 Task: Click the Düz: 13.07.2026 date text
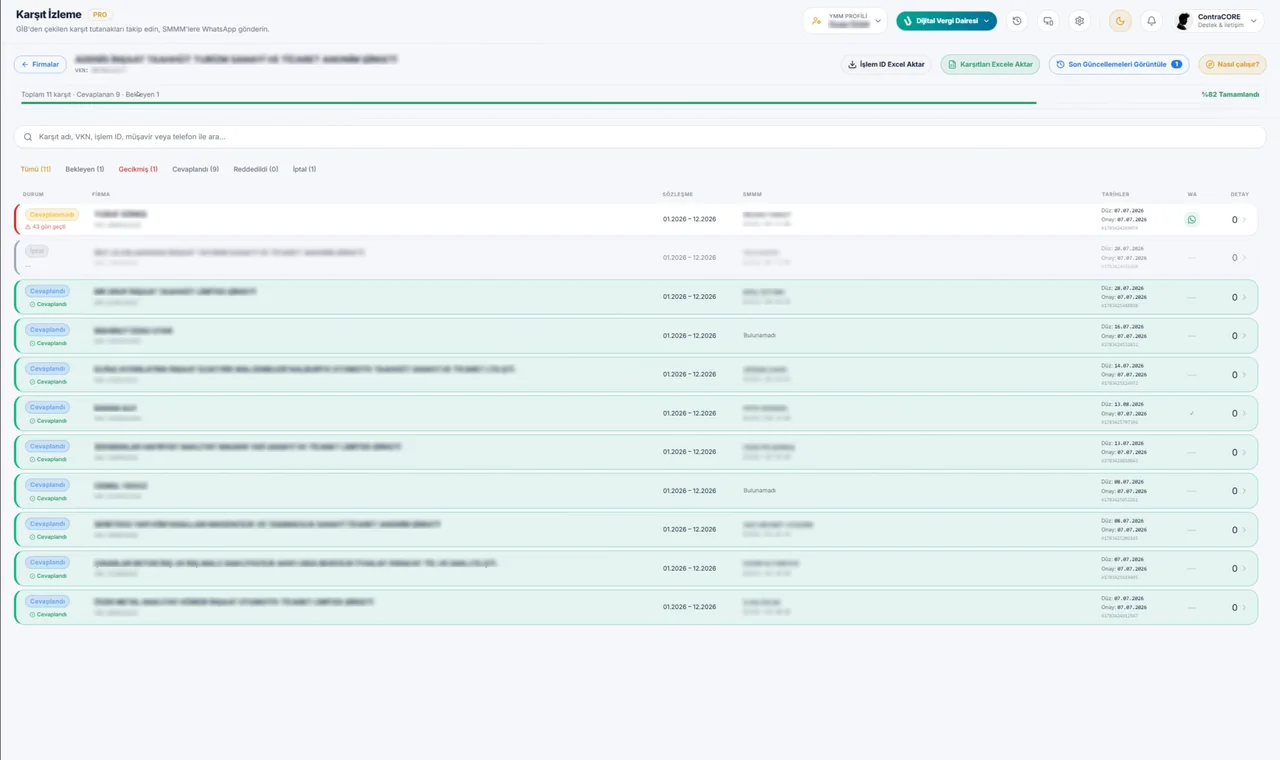(x=1124, y=443)
